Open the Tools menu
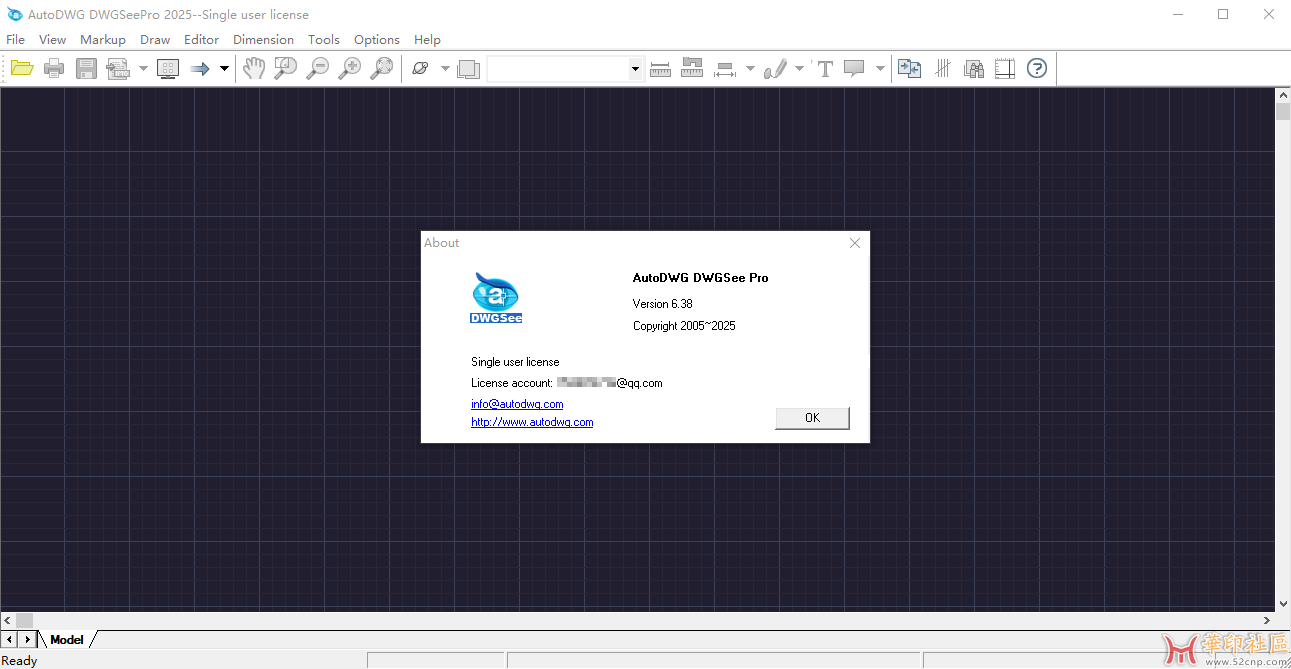 pos(324,40)
